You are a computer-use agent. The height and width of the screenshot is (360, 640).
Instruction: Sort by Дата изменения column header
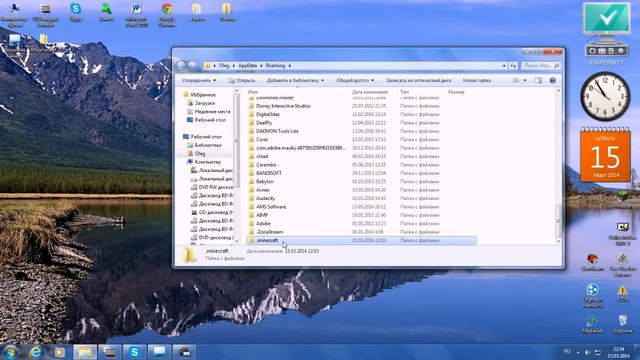(369, 92)
